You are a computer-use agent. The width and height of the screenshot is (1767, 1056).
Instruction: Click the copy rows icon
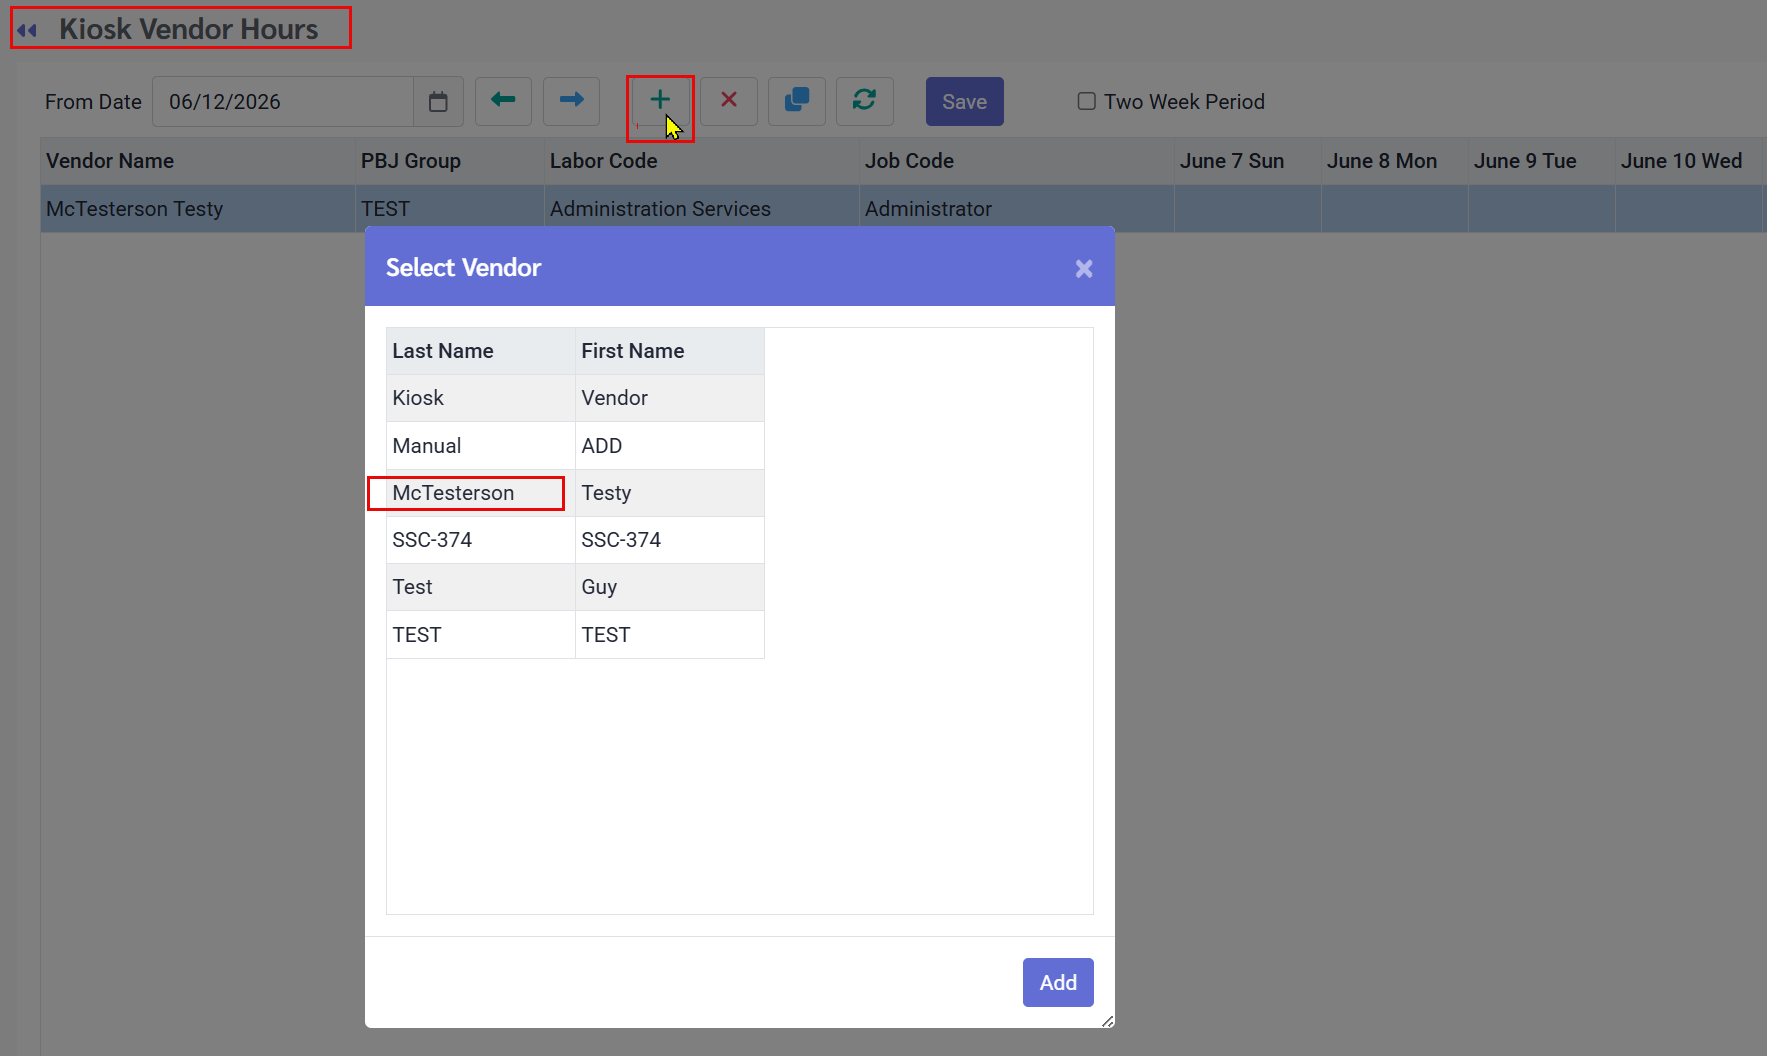point(797,102)
